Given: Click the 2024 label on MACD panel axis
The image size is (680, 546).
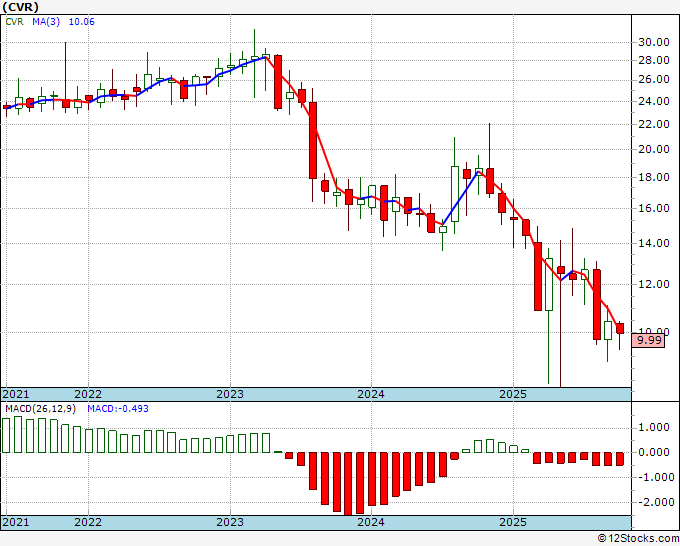Looking at the screenshot, I should pos(371,522).
